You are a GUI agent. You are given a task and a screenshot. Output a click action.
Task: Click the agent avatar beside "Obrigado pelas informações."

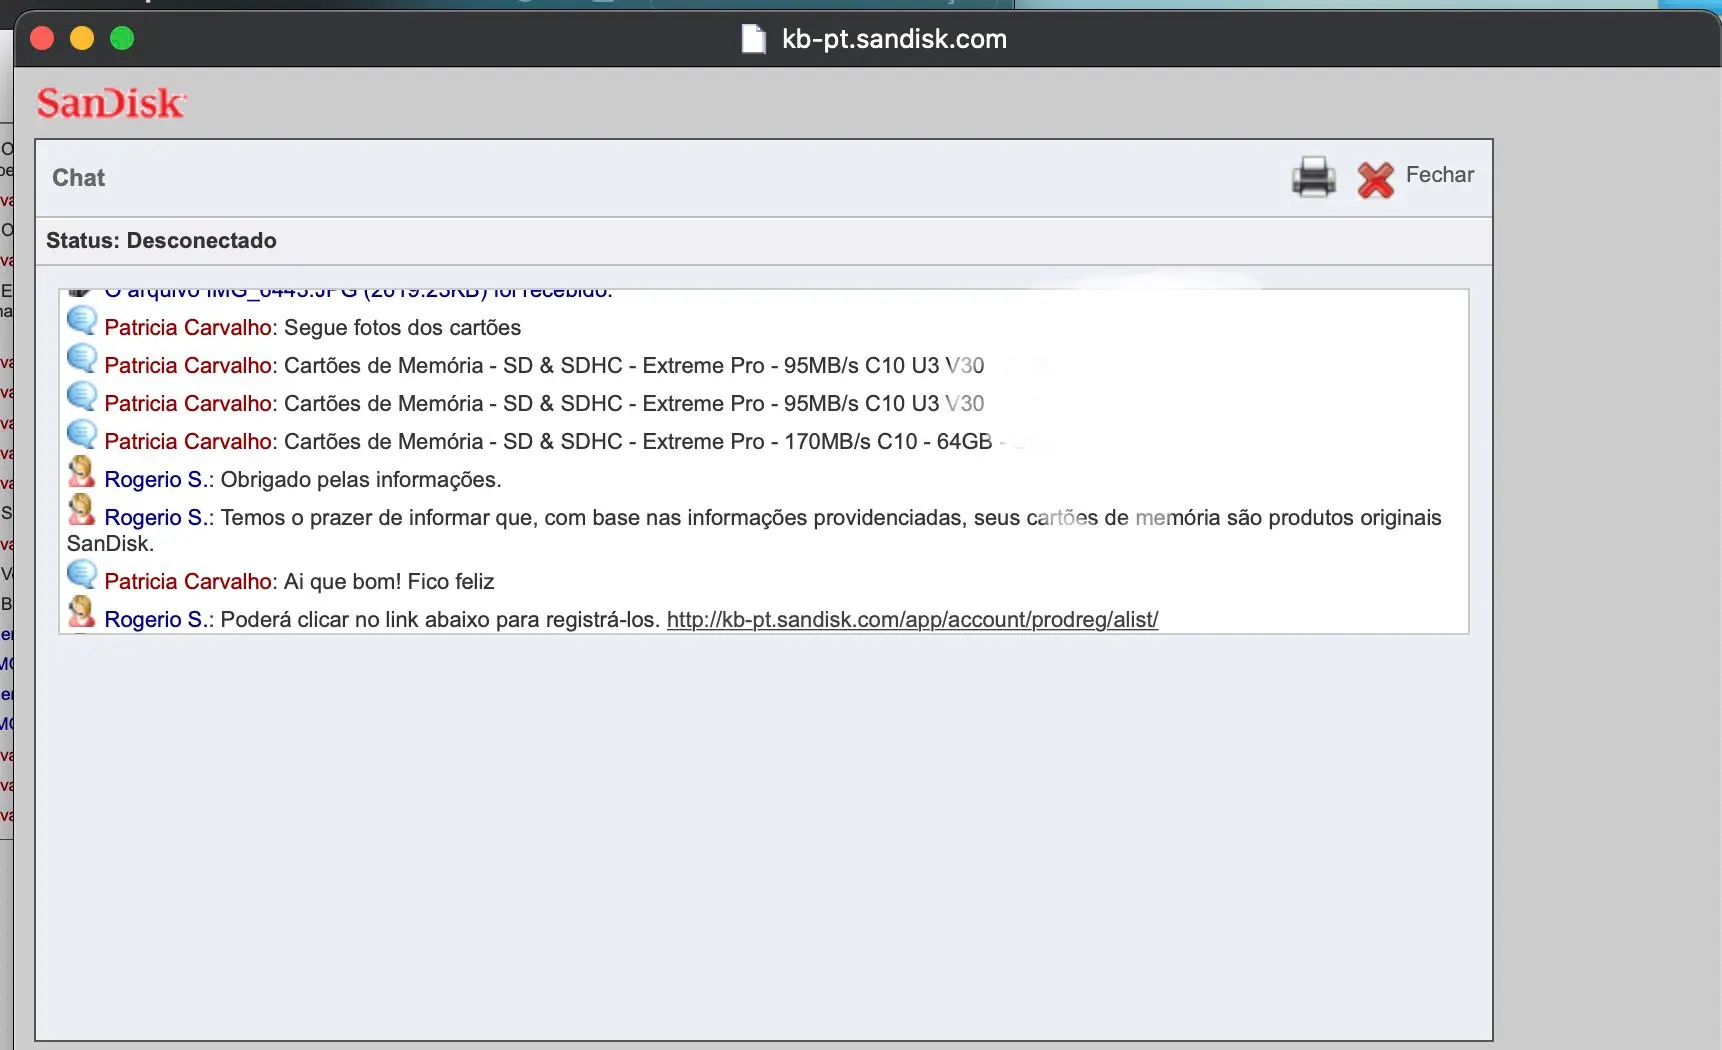pos(81,472)
